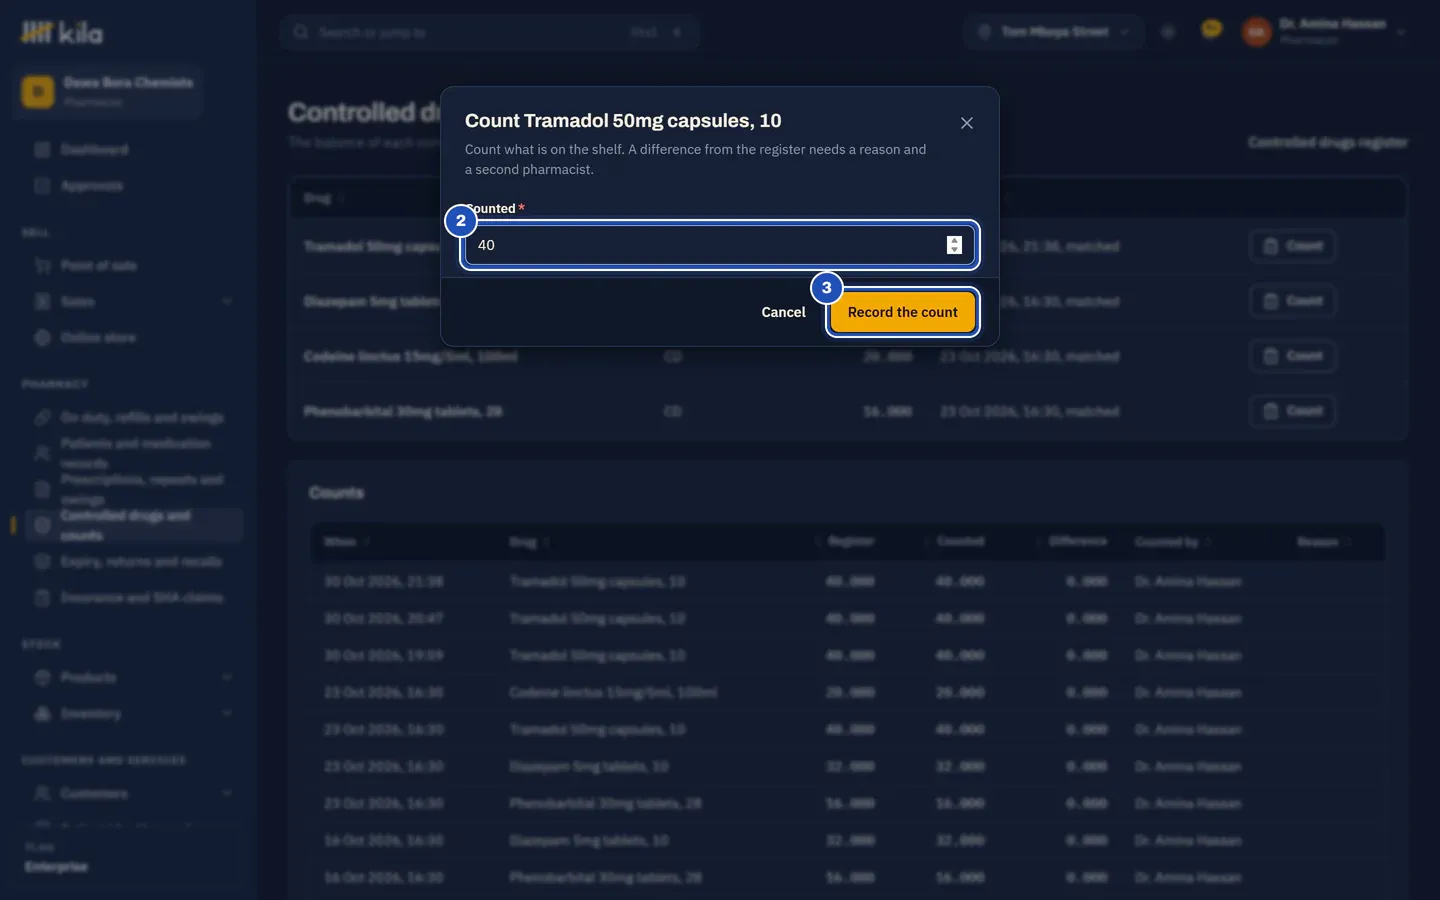Screen dimensions: 1440x900
Task: Expand the Products section in the sidebar
Action: (x=132, y=678)
